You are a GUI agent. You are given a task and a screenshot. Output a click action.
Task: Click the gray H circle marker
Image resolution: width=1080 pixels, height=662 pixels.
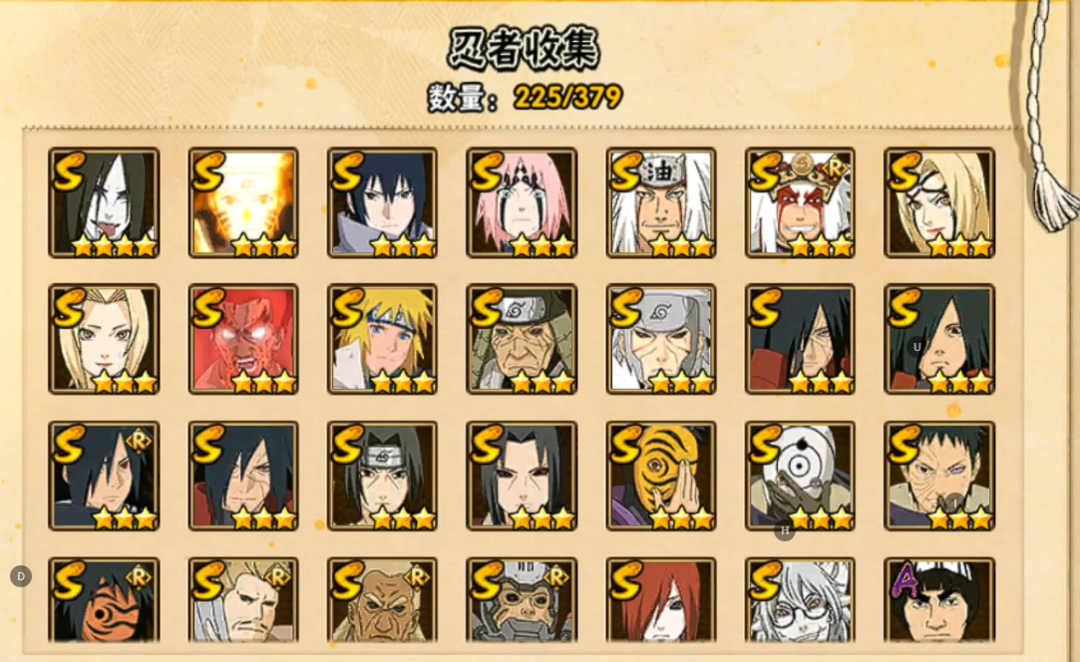tap(785, 530)
